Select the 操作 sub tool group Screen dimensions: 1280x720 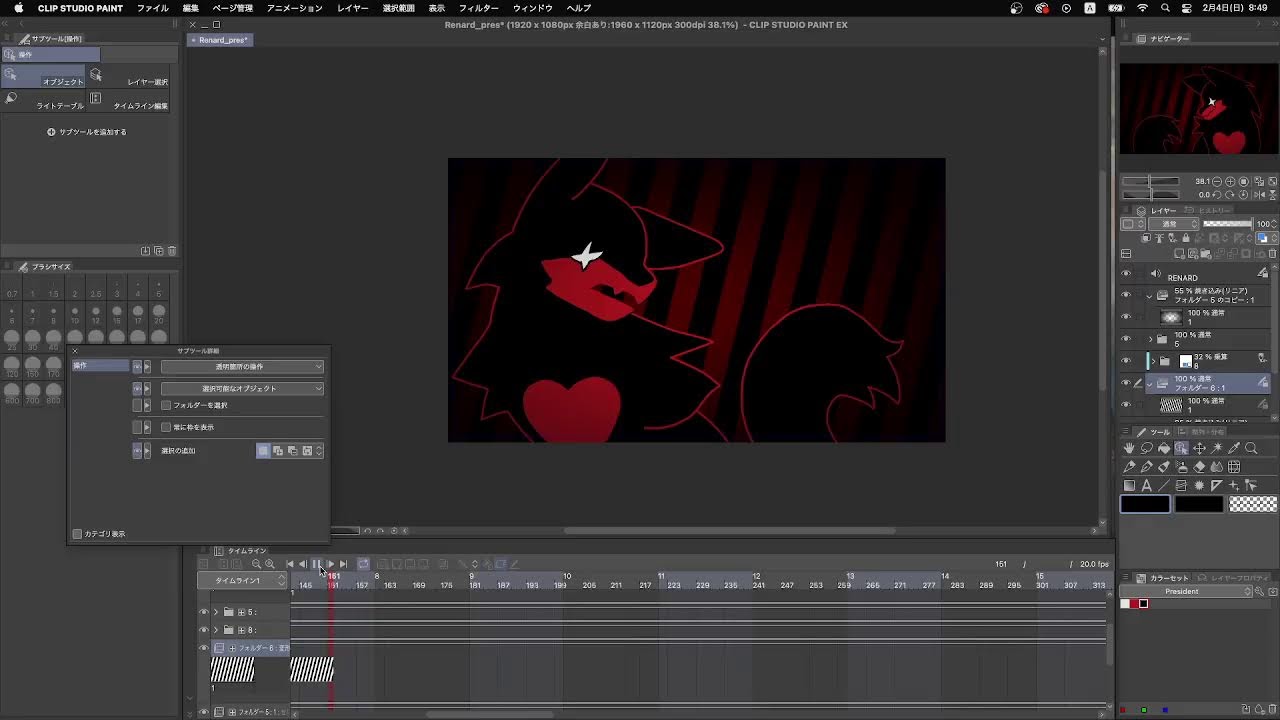point(51,54)
